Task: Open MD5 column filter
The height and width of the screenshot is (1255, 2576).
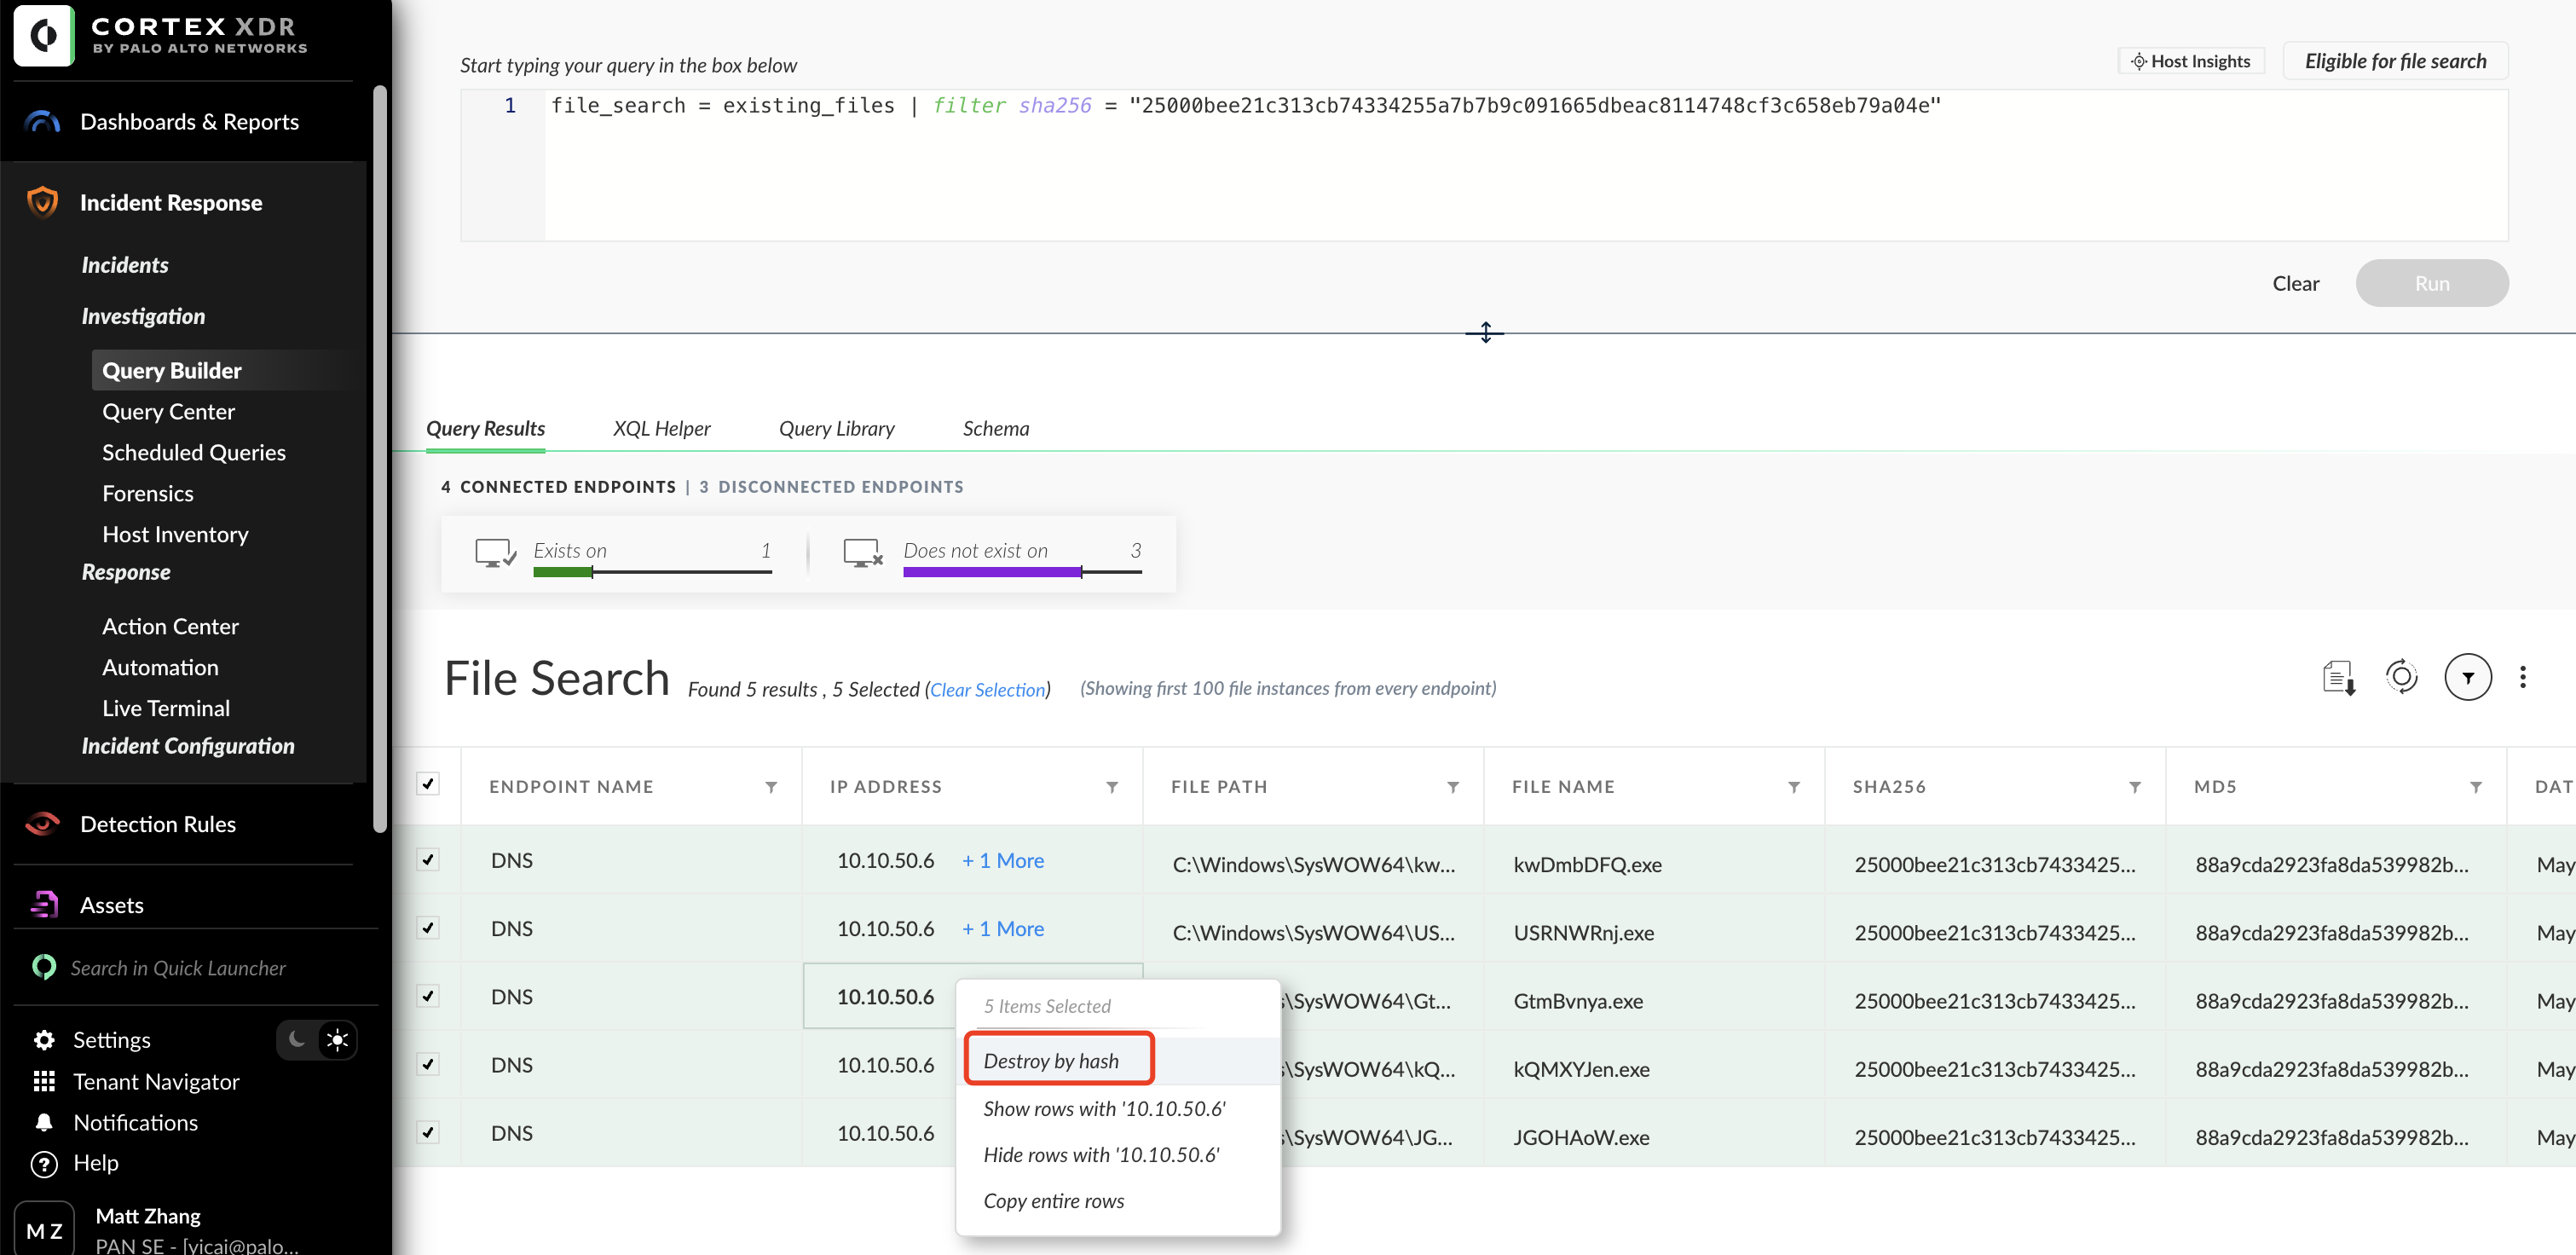Action: (x=2476, y=788)
